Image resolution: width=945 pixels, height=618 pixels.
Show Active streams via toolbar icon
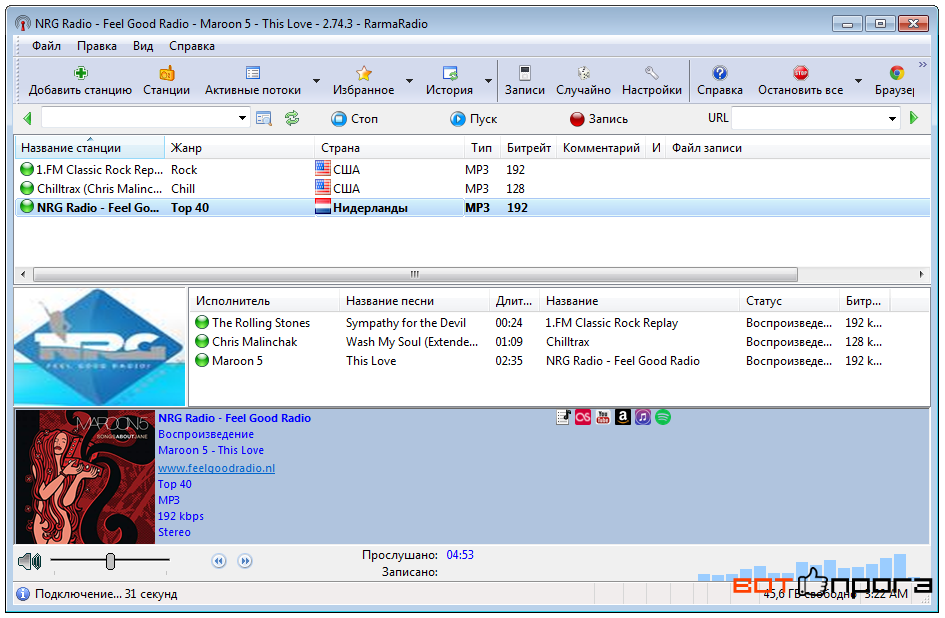(253, 74)
